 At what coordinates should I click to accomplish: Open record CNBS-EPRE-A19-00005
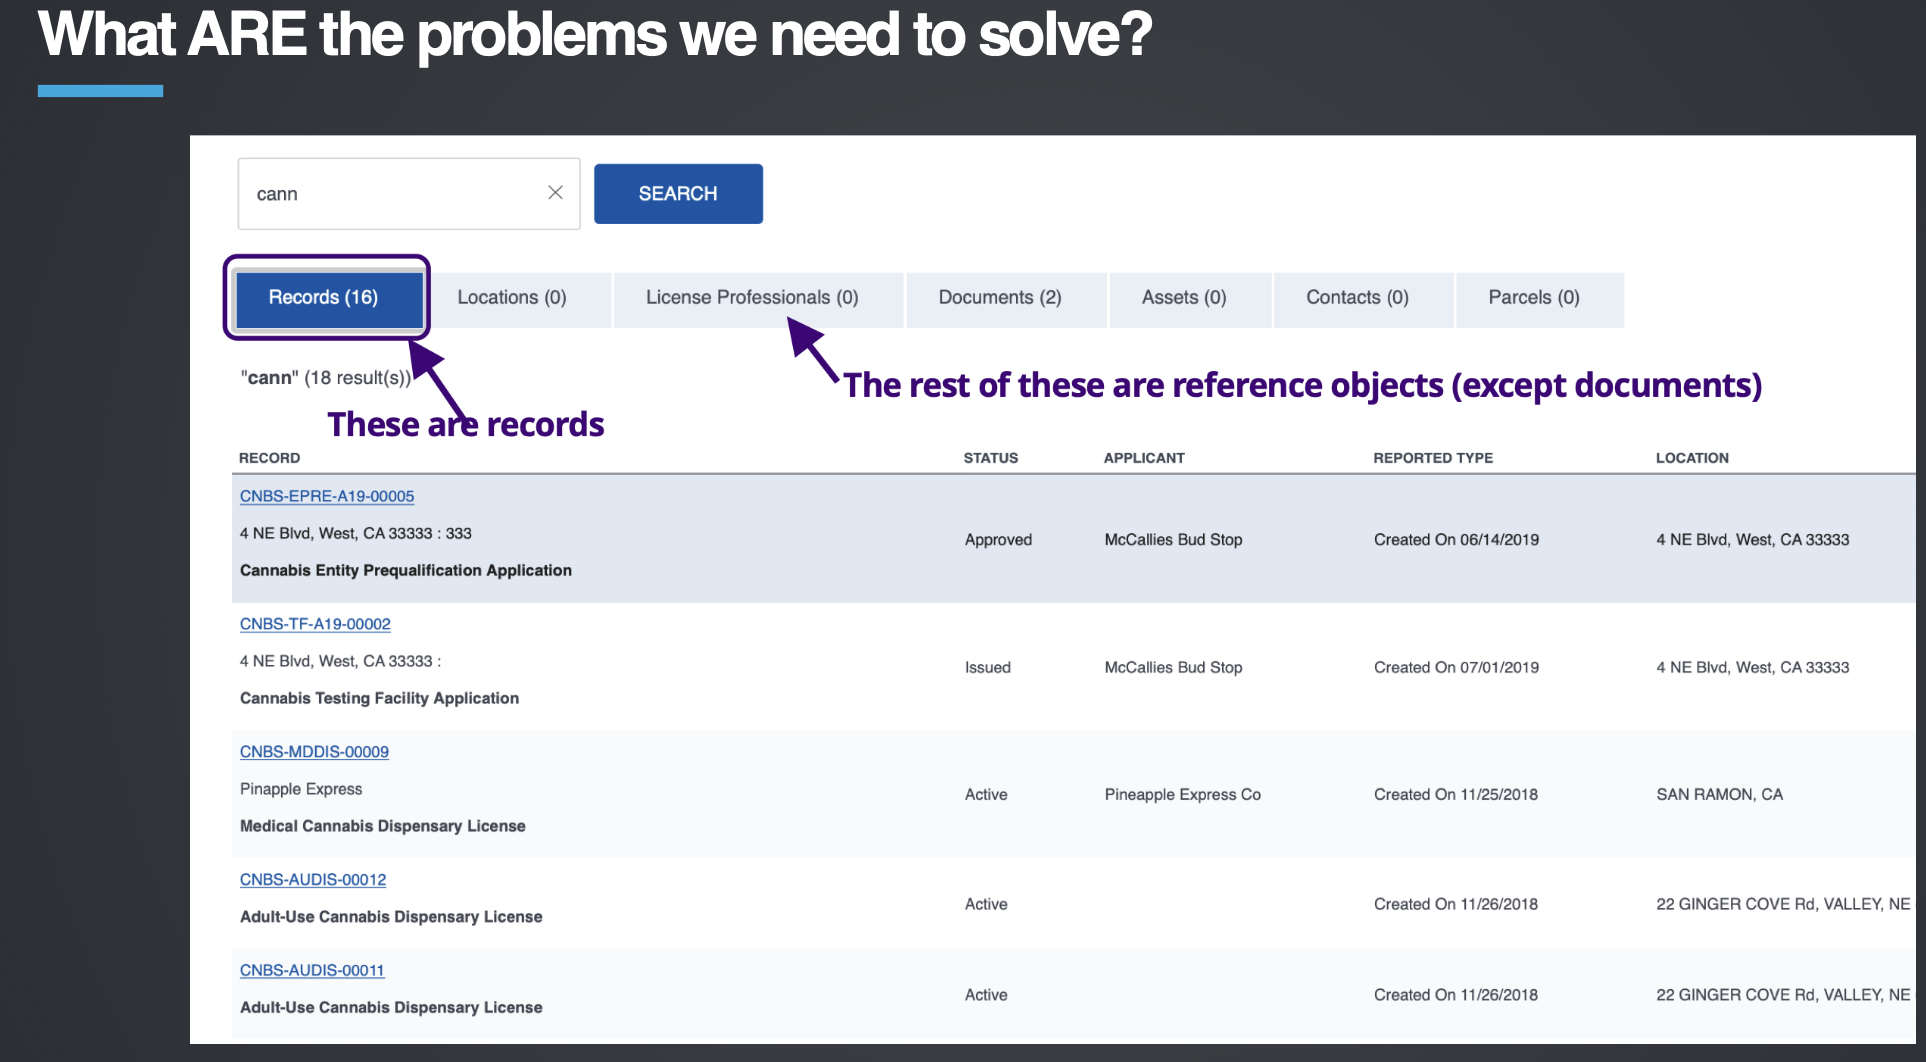[327, 496]
